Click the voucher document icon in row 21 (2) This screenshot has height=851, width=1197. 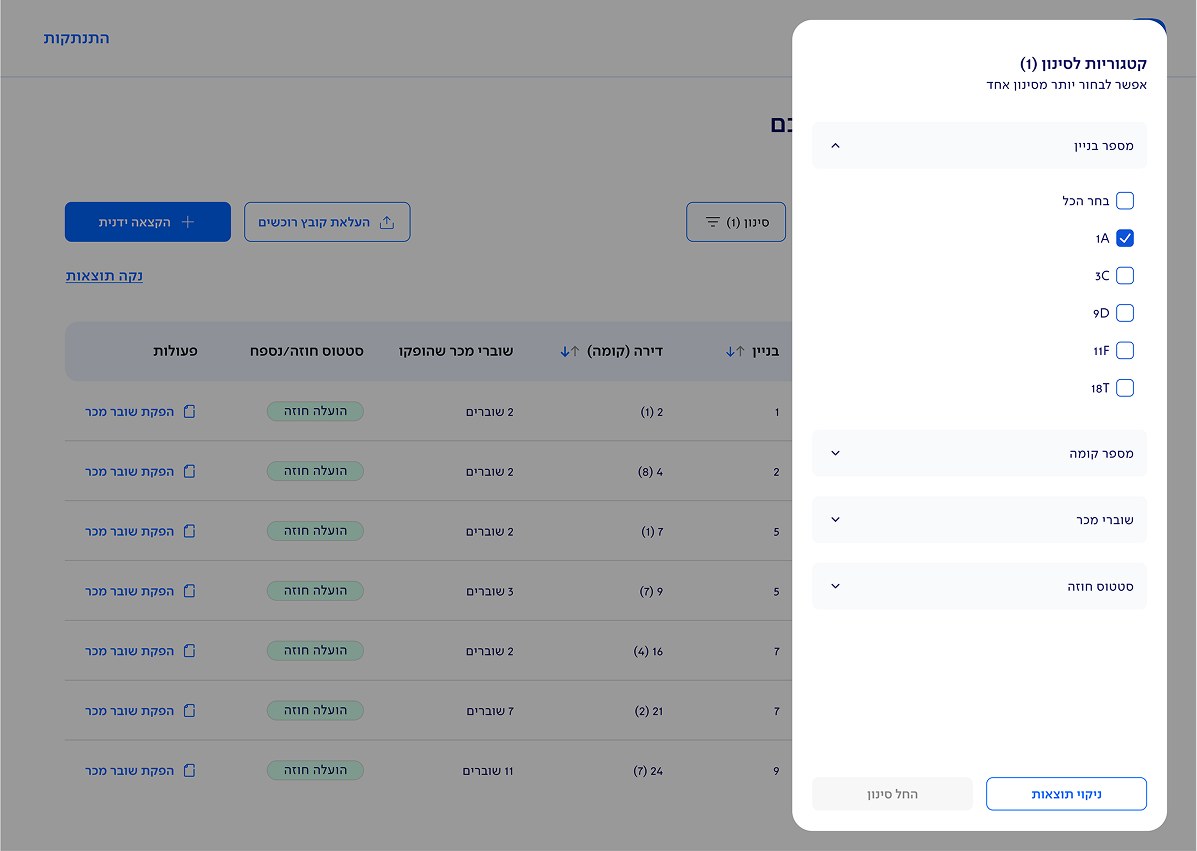[x=190, y=711]
